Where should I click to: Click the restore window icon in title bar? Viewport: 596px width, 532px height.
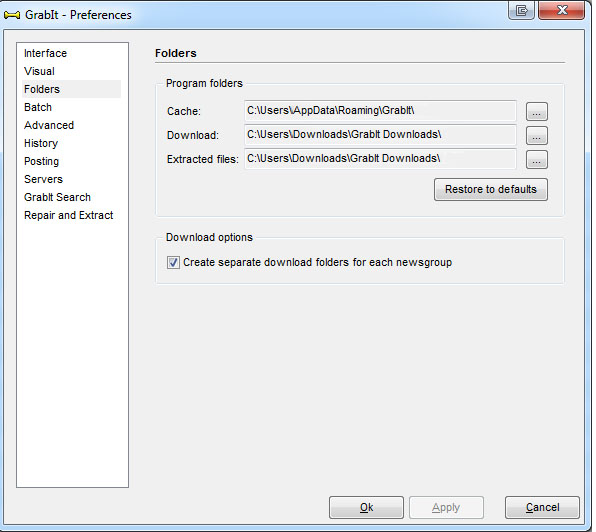[x=521, y=10]
